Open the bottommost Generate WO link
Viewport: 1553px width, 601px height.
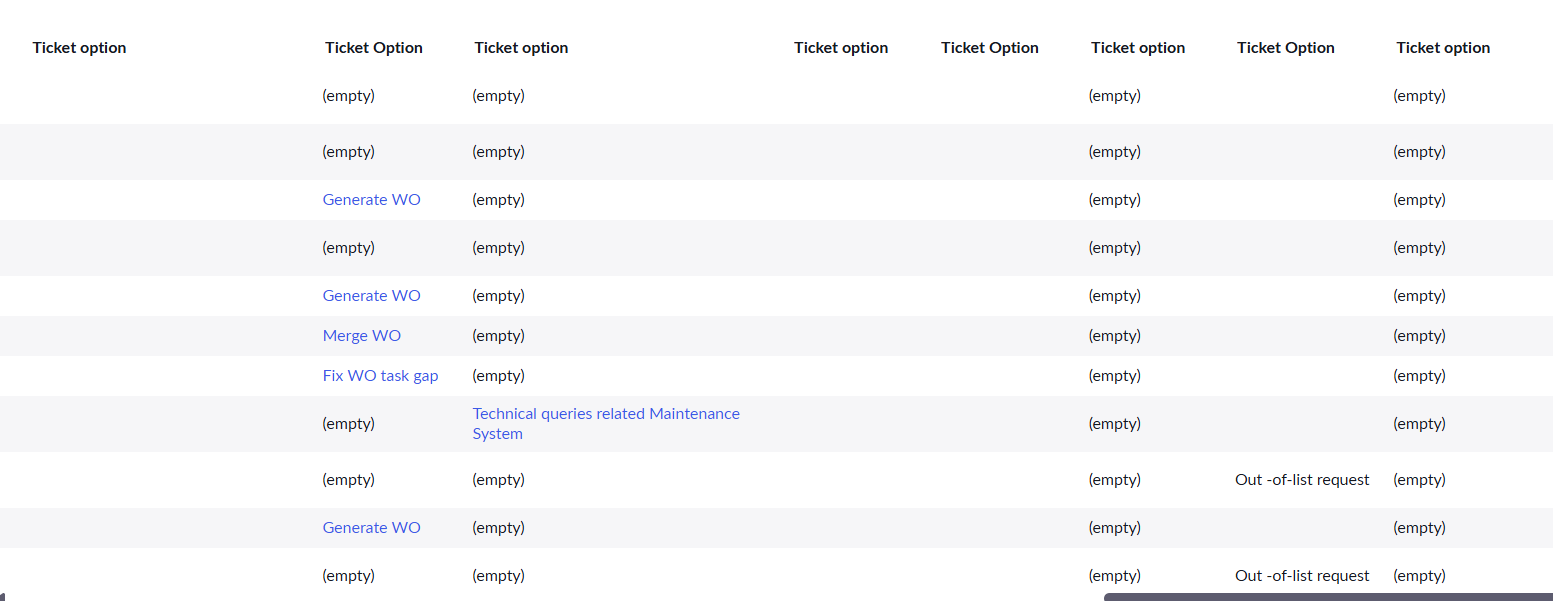371,528
